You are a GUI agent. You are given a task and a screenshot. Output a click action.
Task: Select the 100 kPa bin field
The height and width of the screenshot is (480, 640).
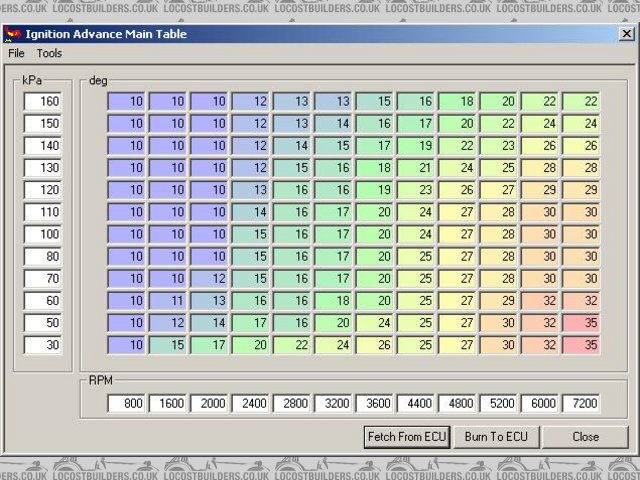pyautogui.click(x=43, y=234)
